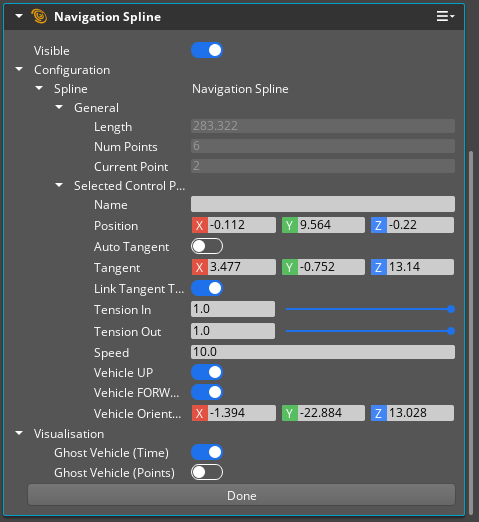Screen dimensions: 479x522
Task: Click the "Speed" label
Action: coord(111,353)
